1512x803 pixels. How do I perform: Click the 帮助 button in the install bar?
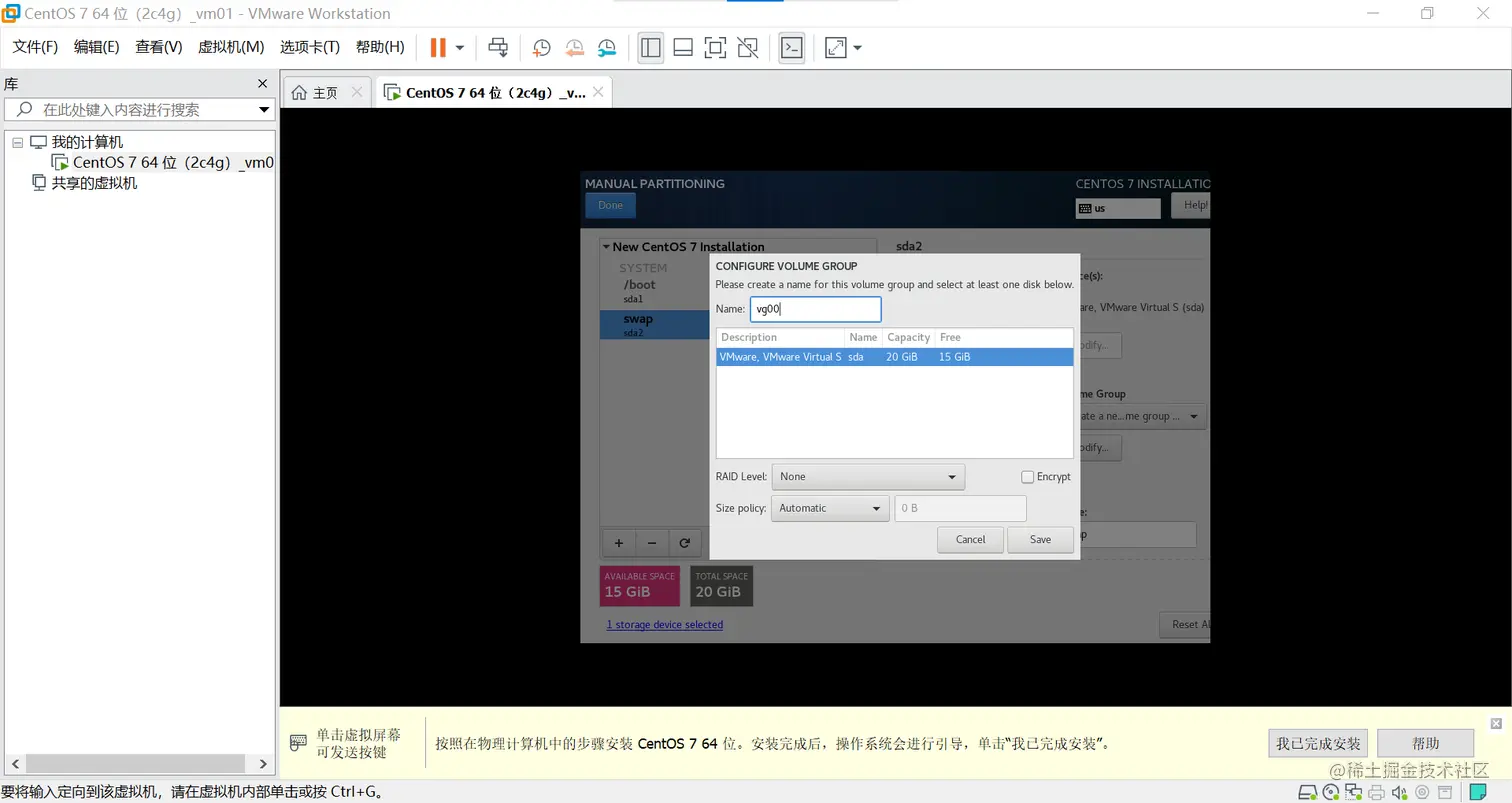(x=1426, y=743)
